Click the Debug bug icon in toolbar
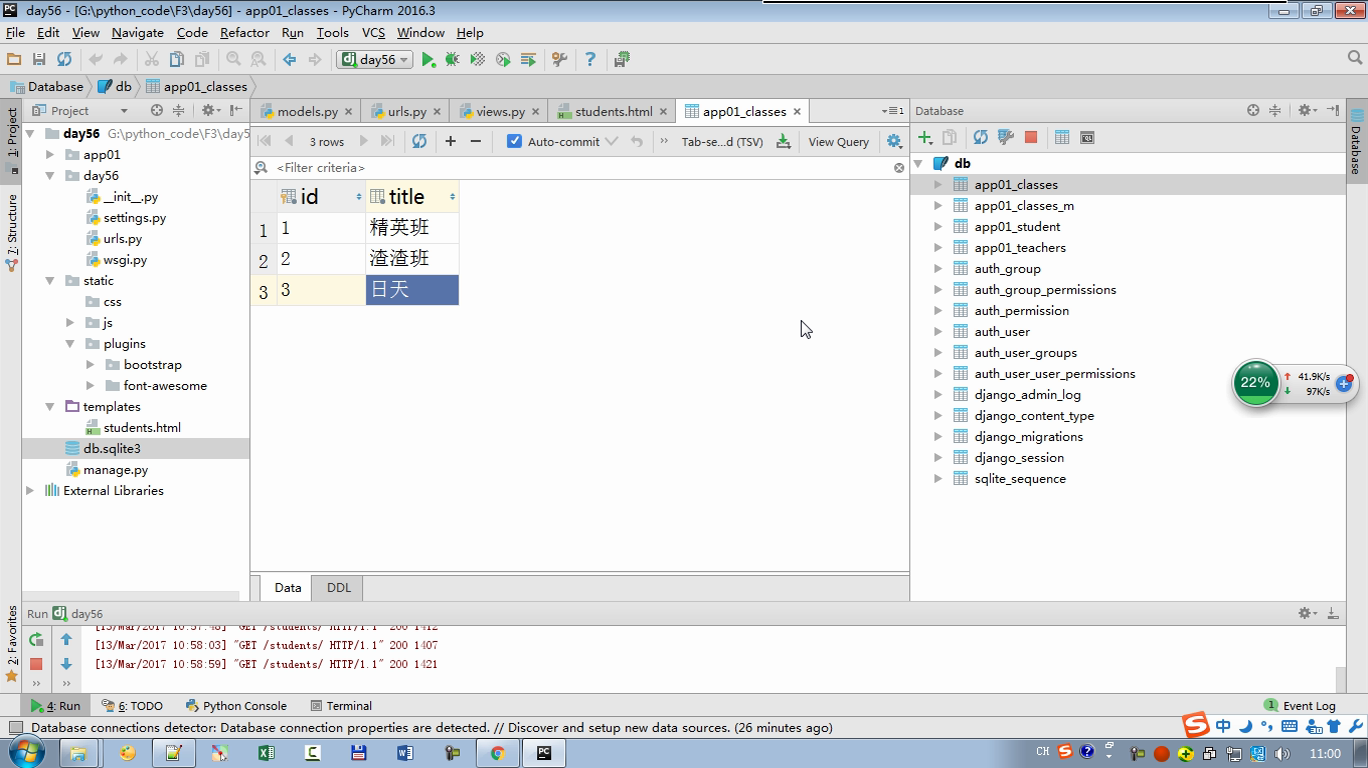Image resolution: width=1368 pixels, height=768 pixels. (453, 60)
